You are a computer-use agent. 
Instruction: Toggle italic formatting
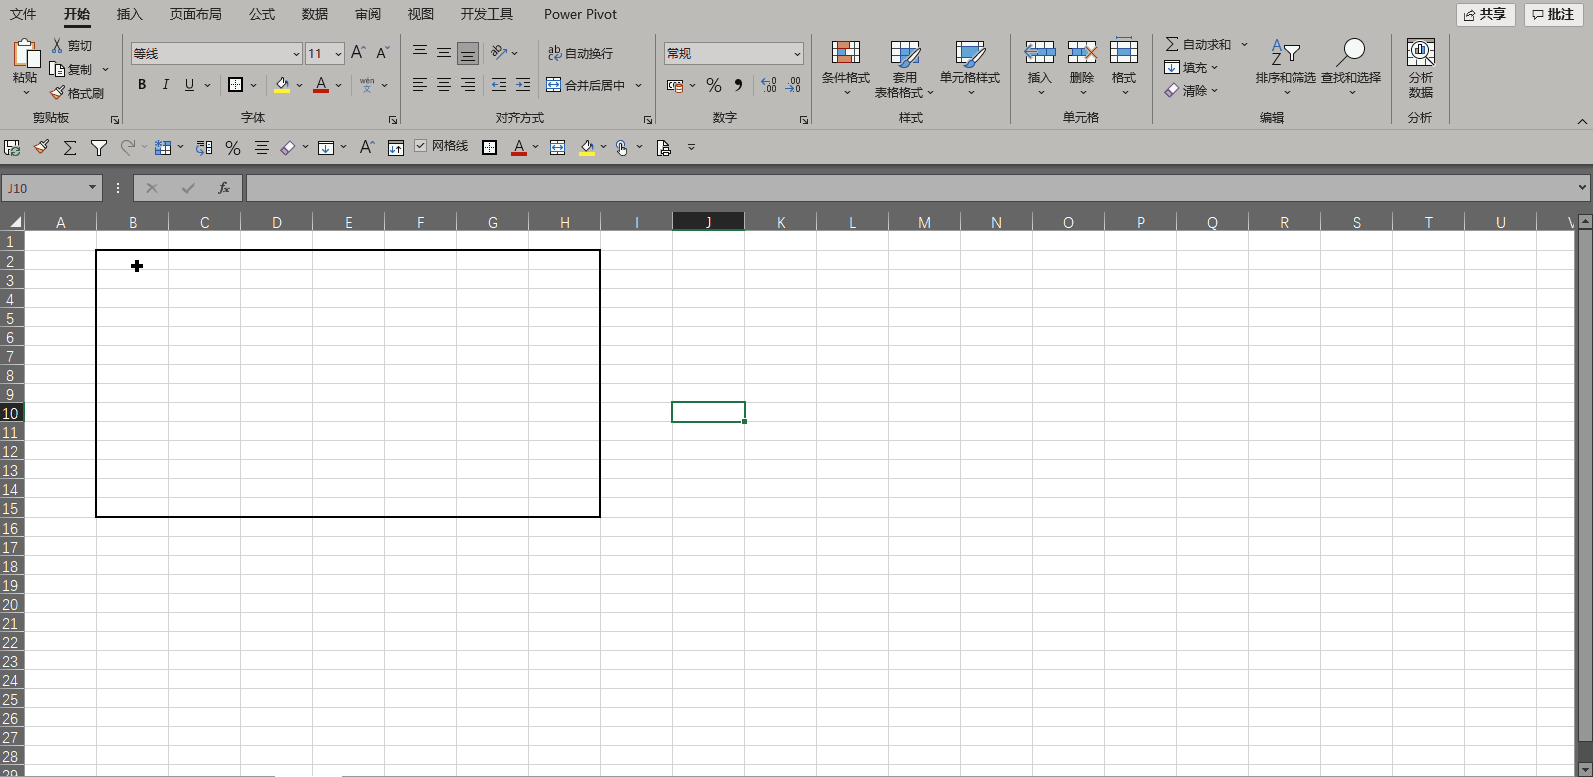[x=166, y=85]
